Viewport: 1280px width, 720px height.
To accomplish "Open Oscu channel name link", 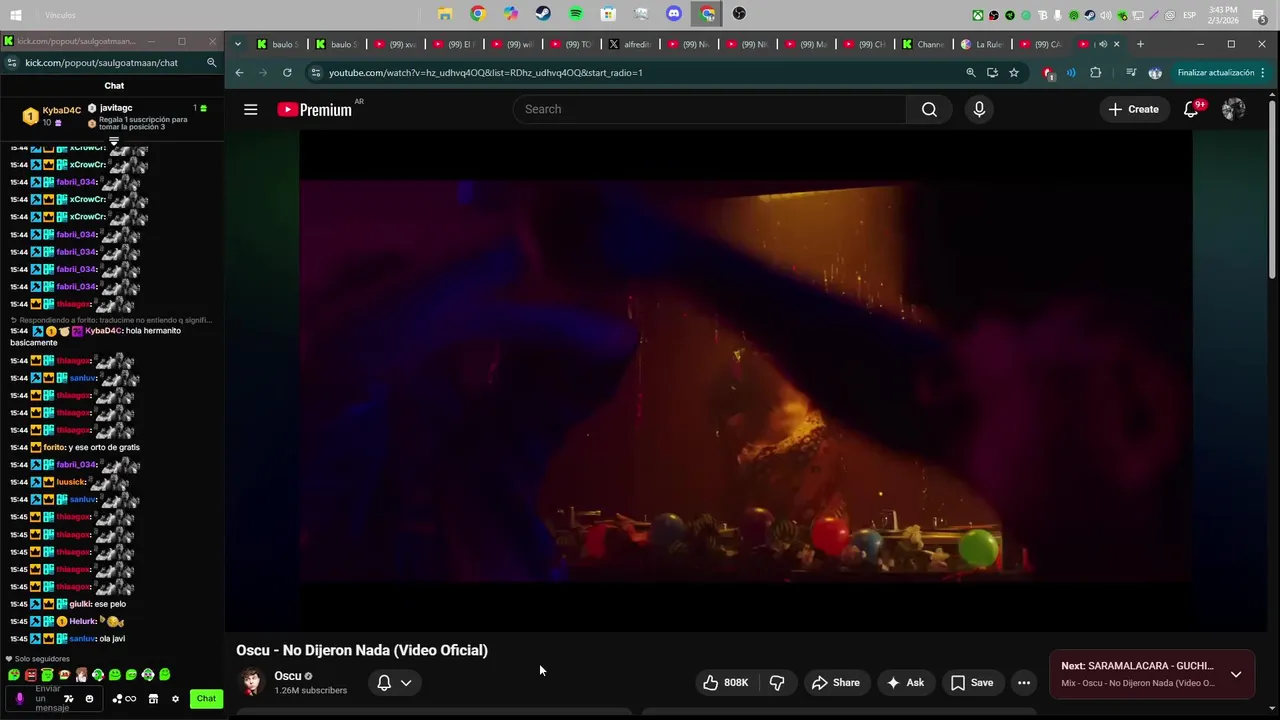I will [288, 676].
